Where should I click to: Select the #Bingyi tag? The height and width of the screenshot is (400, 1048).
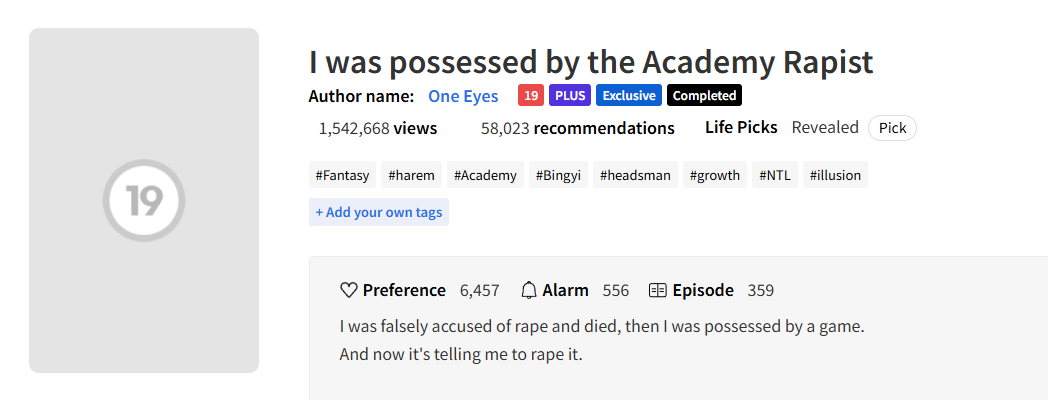(558, 175)
